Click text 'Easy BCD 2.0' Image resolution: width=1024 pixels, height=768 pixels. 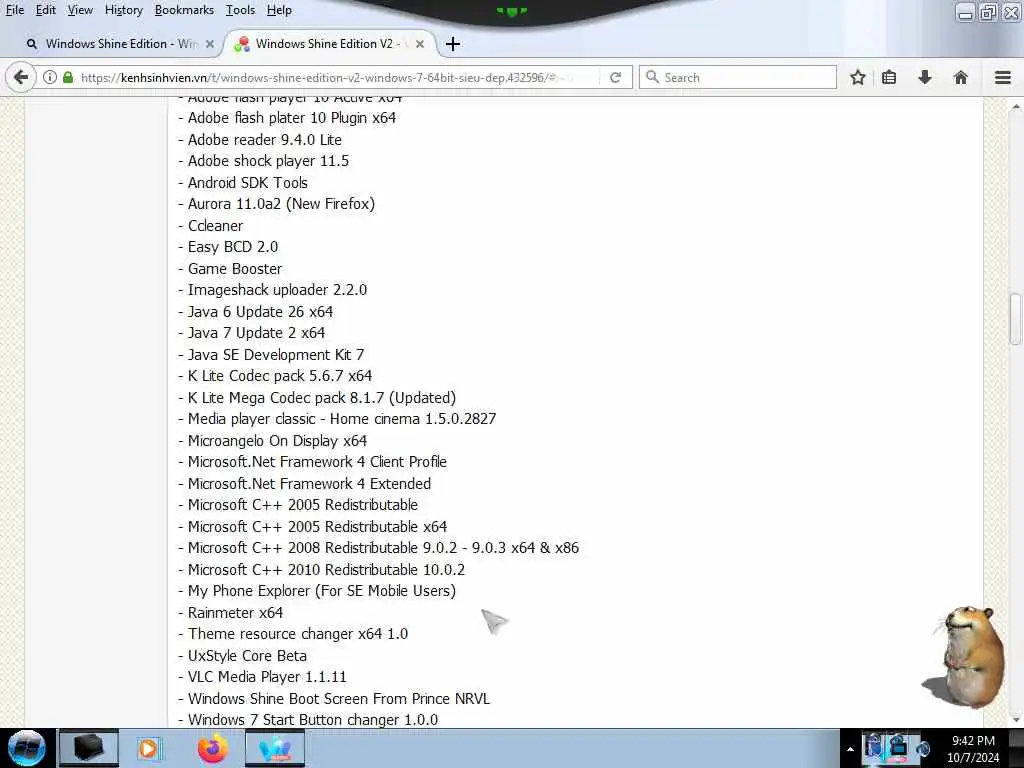point(232,247)
